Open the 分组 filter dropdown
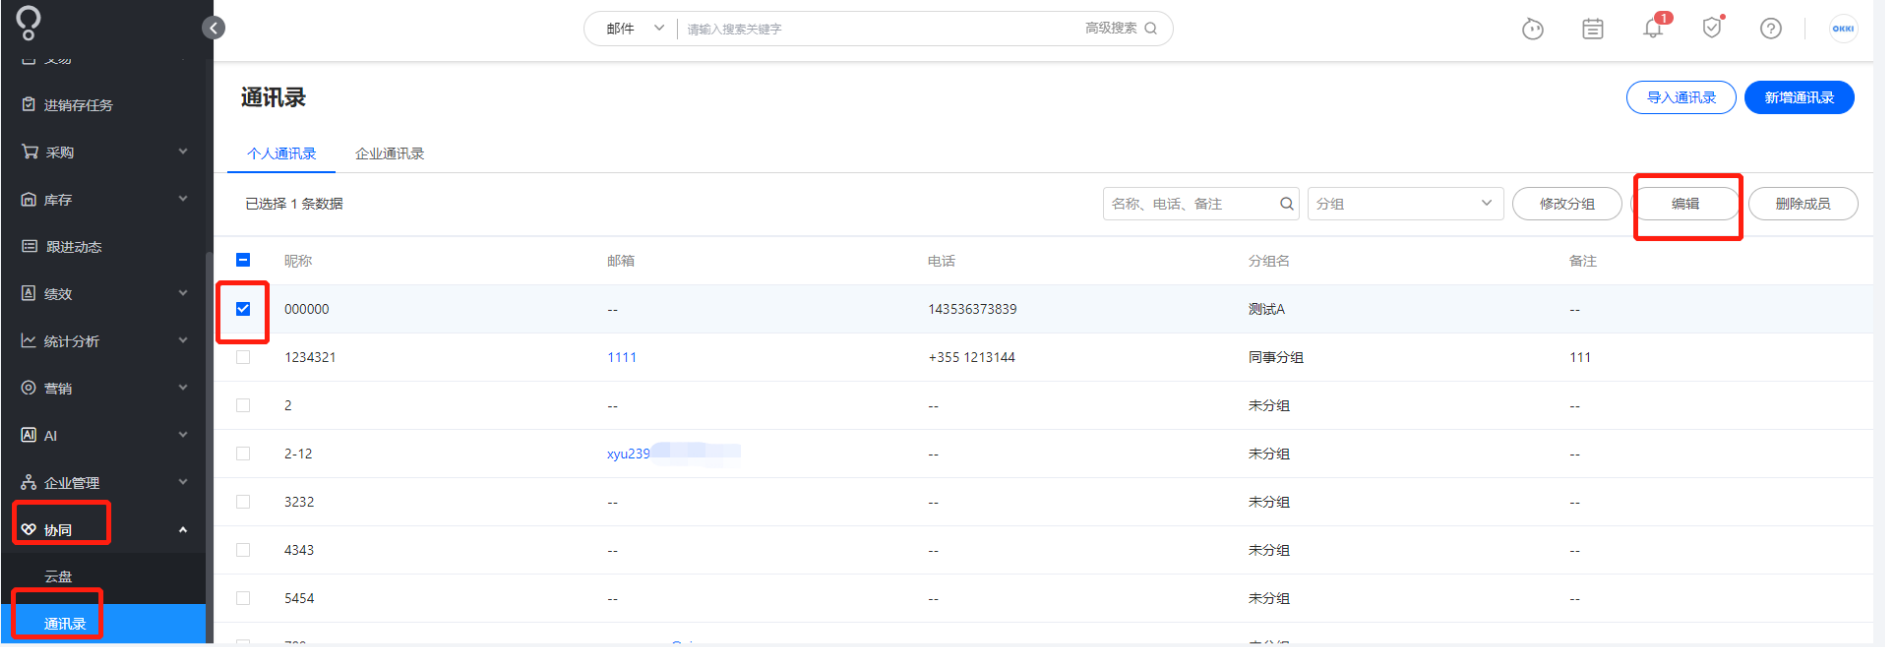This screenshot has height=647, width=1885. (1405, 204)
